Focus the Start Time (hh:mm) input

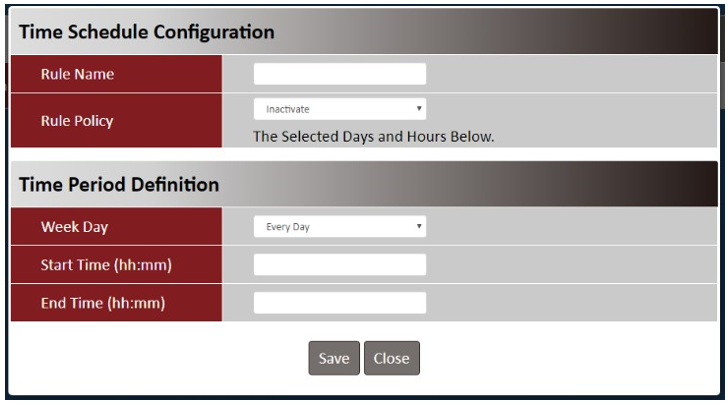[x=340, y=265]
